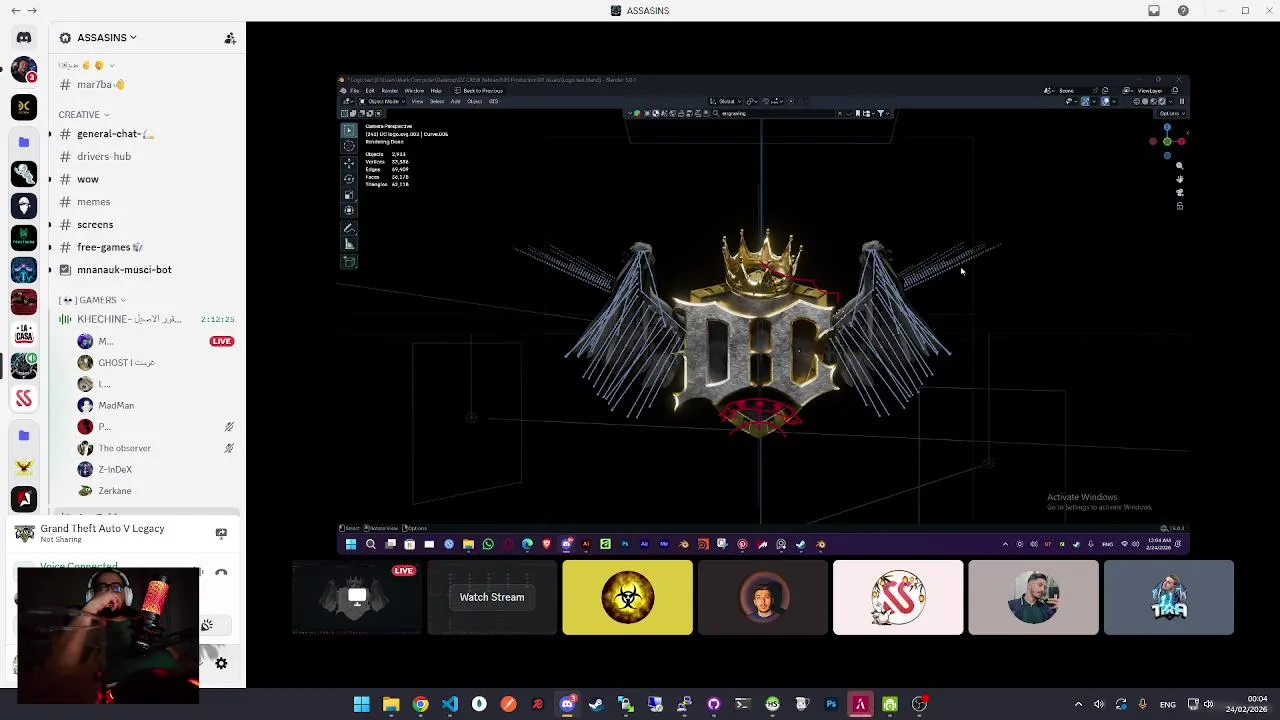
Task: Open the gold eagle server icon
Action: coord(24,467)
